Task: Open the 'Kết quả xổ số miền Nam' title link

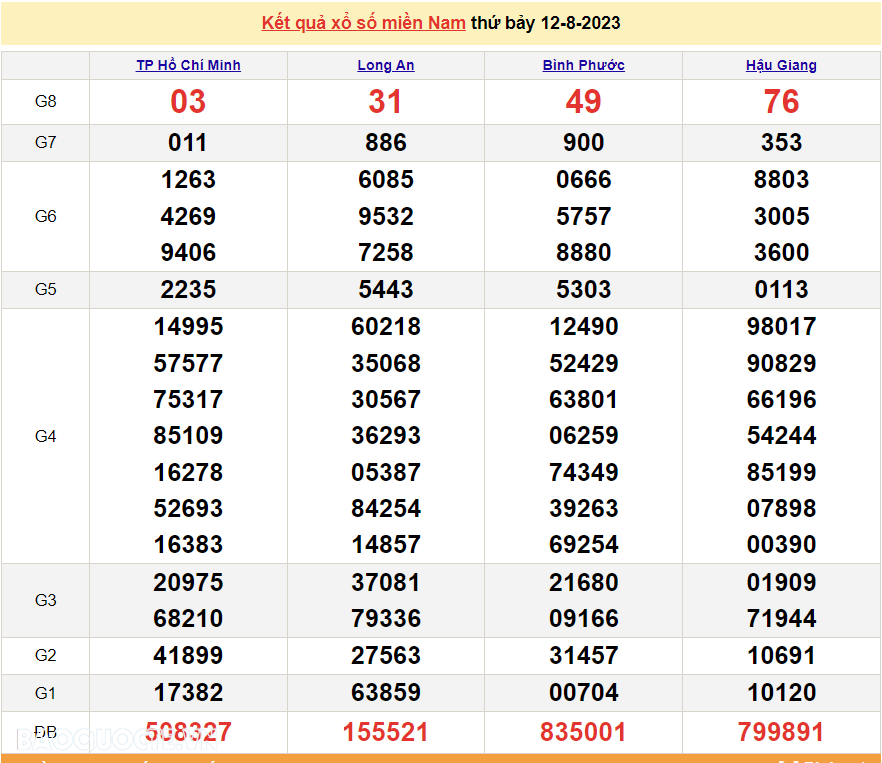Action: click(363, 23)
